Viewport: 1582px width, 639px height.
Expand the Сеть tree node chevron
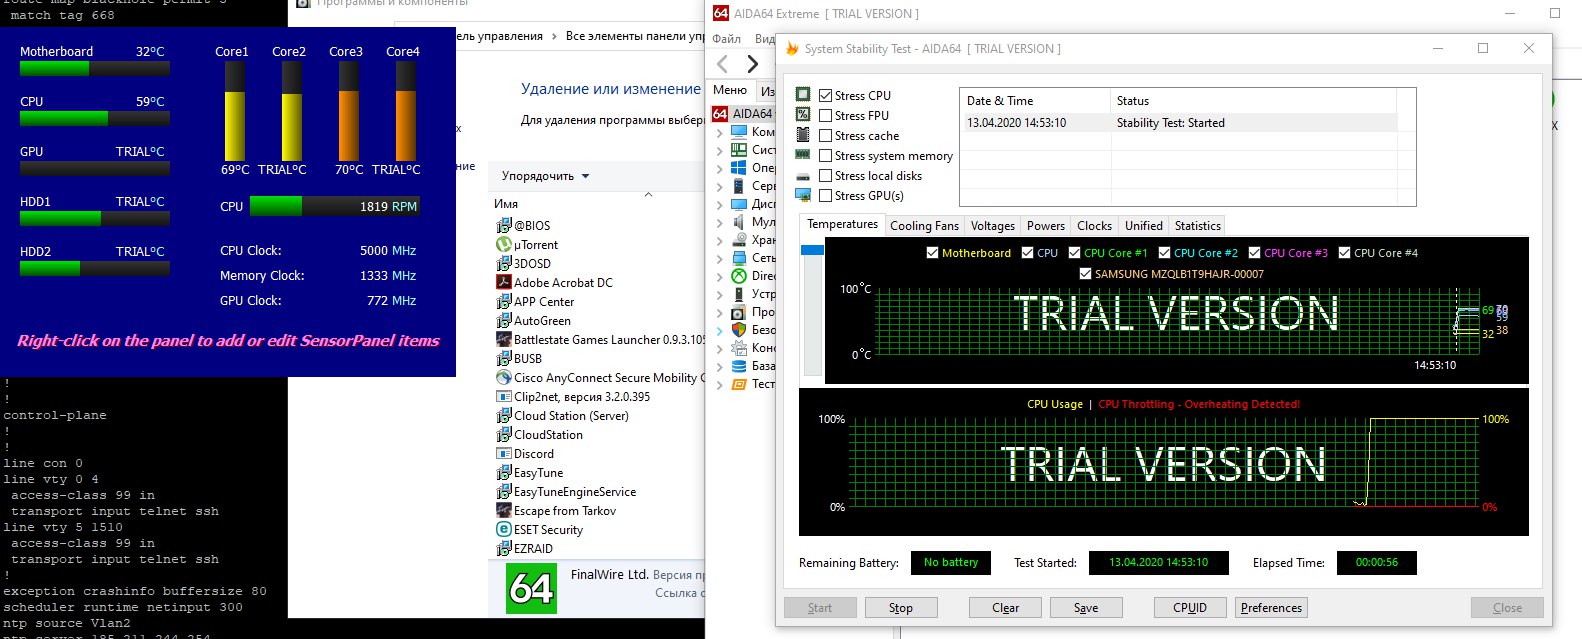[x=719, y=257]
